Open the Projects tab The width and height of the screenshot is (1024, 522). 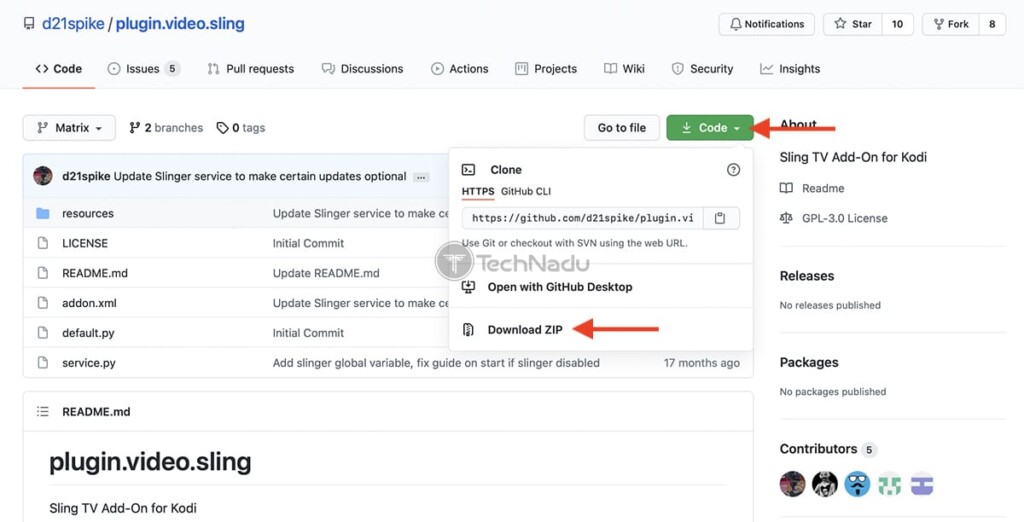point(546,69)
